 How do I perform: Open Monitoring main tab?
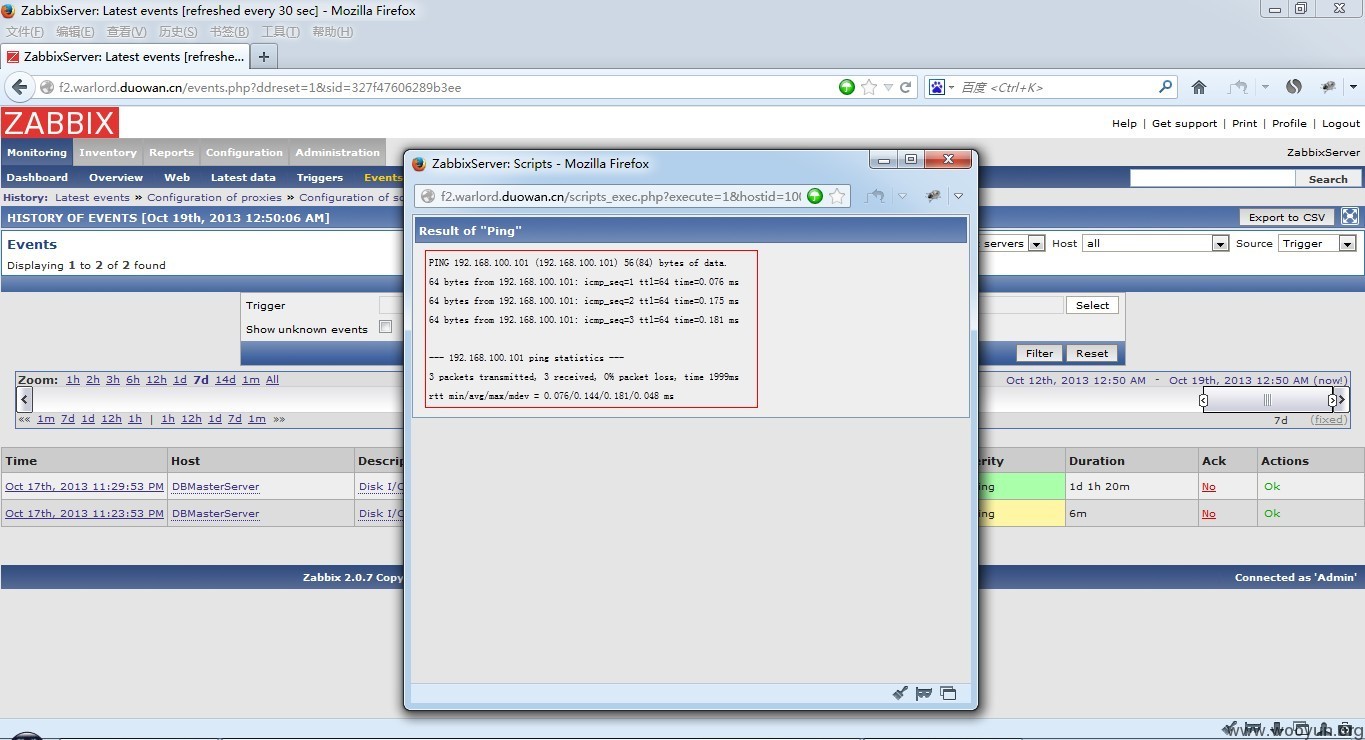pos(37,152)
